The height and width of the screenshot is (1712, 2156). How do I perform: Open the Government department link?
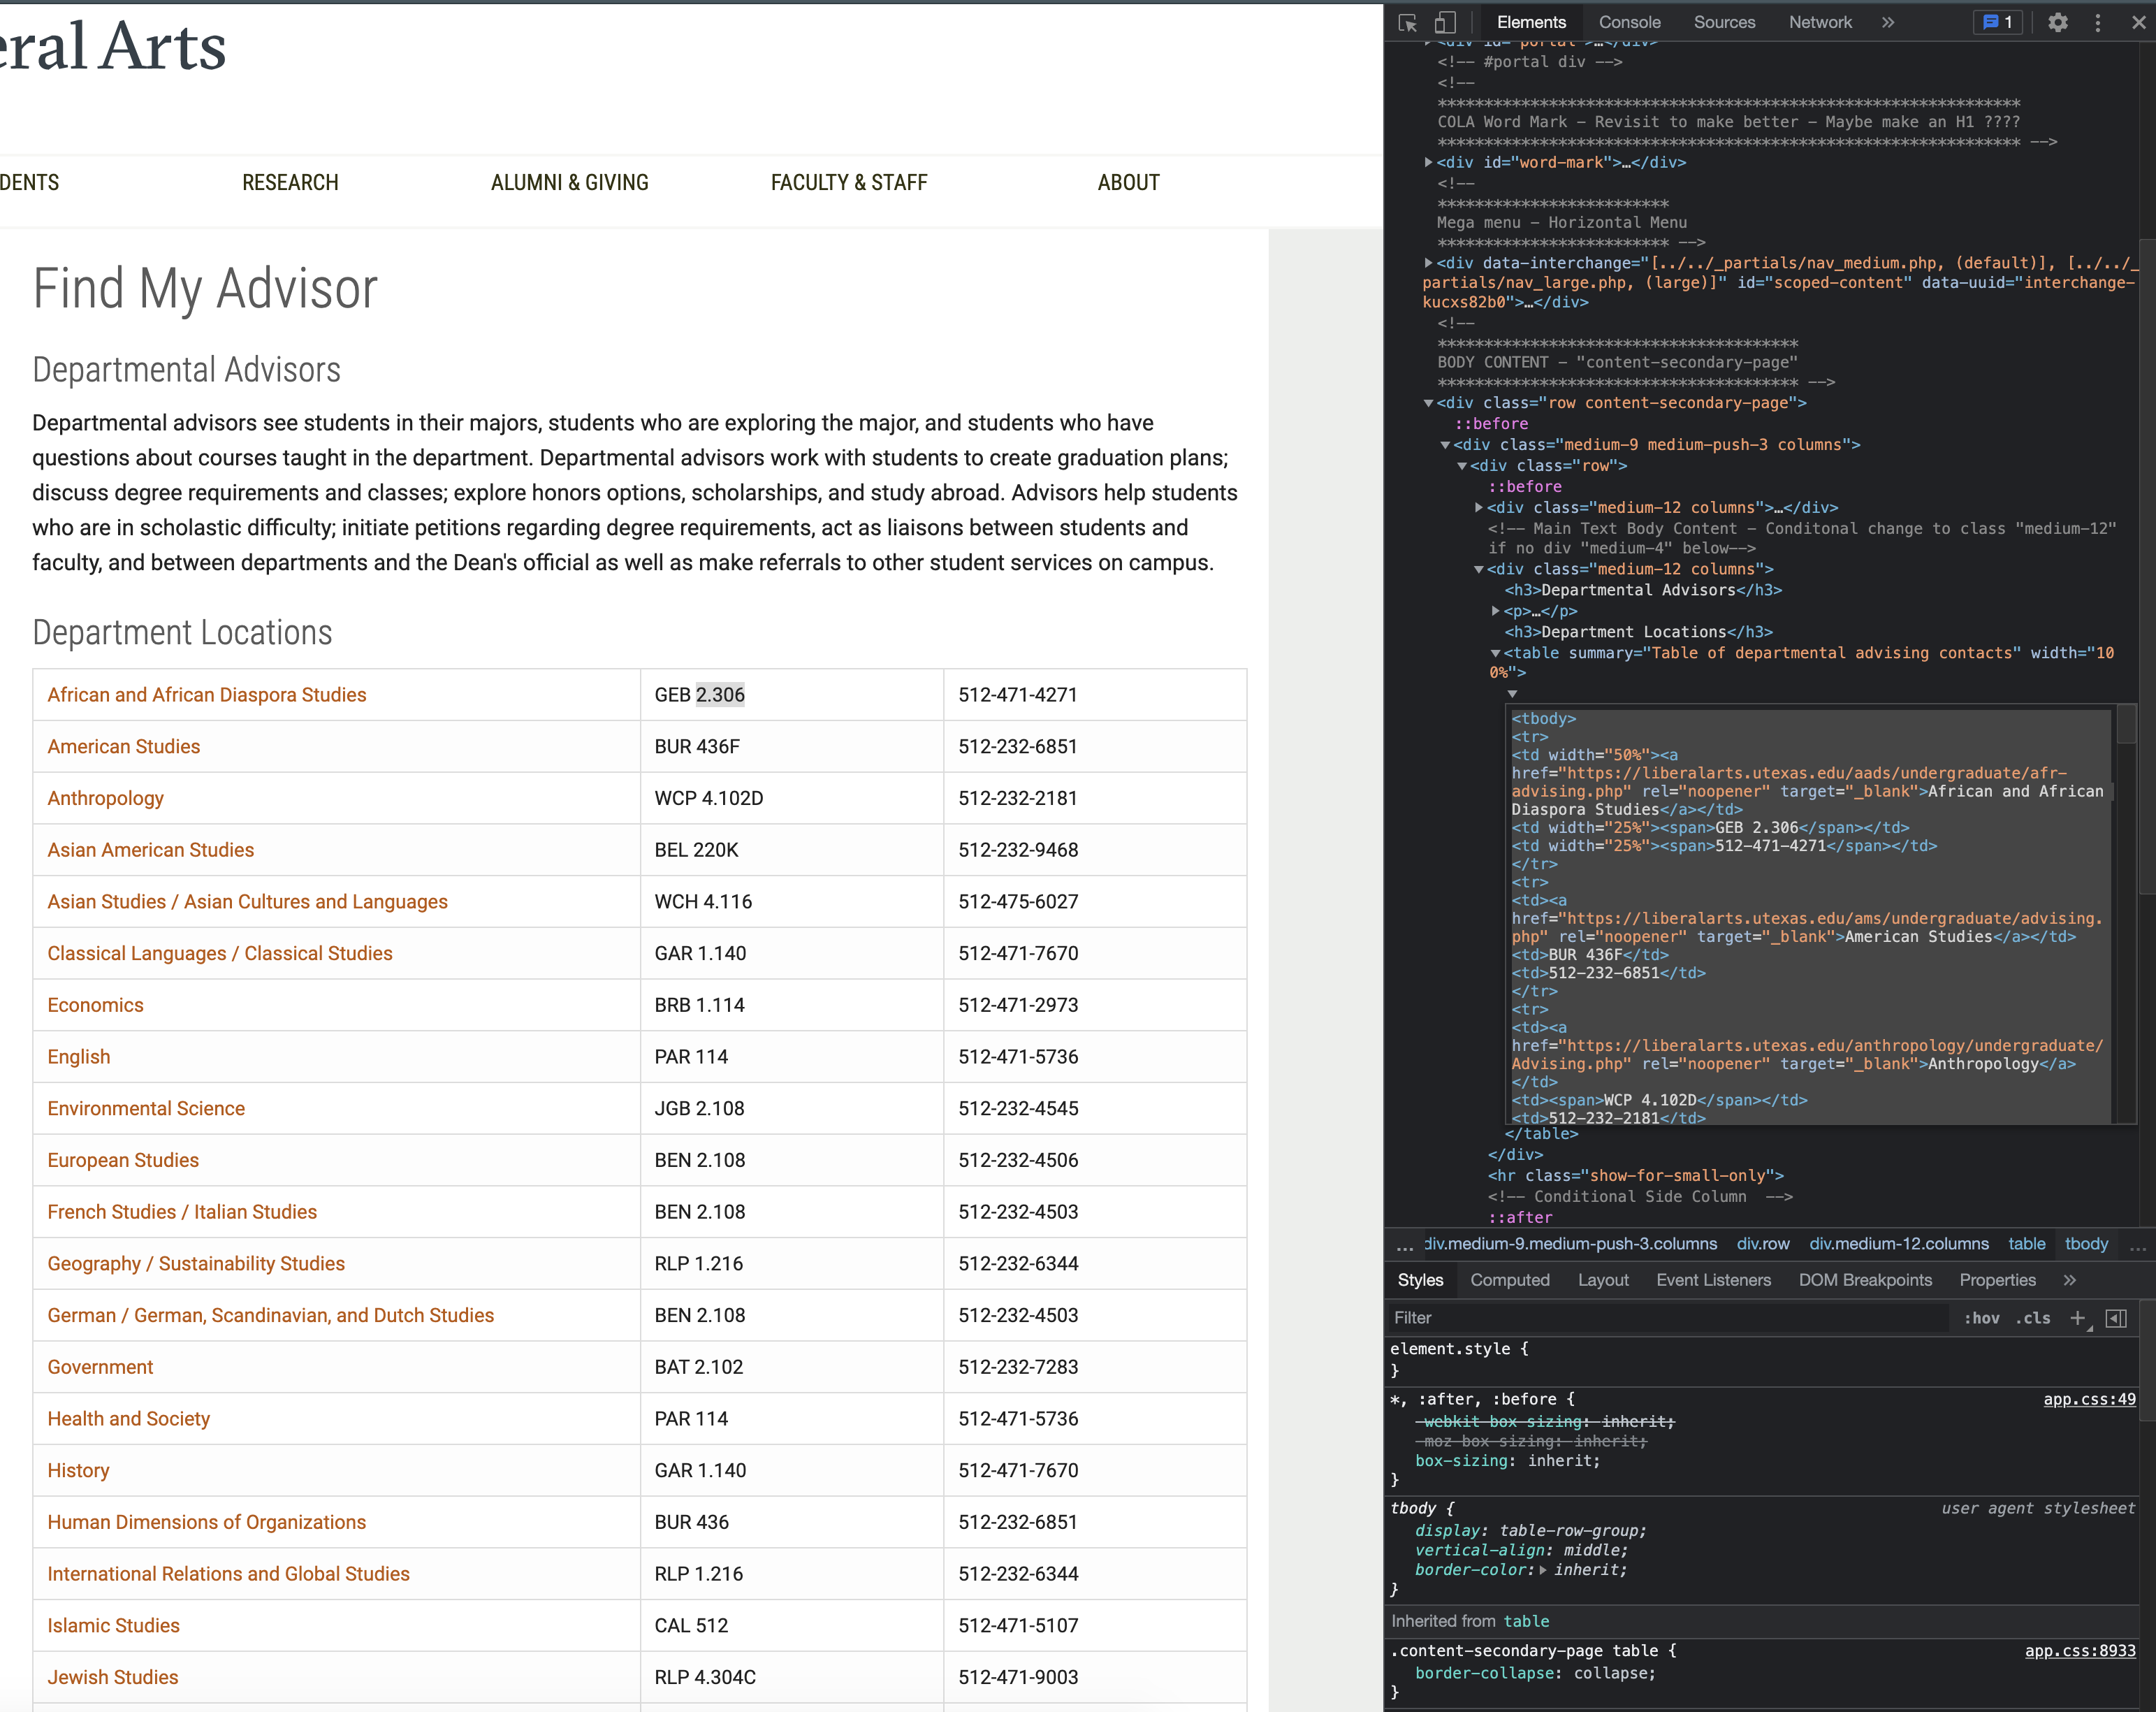pos(100,1367)
